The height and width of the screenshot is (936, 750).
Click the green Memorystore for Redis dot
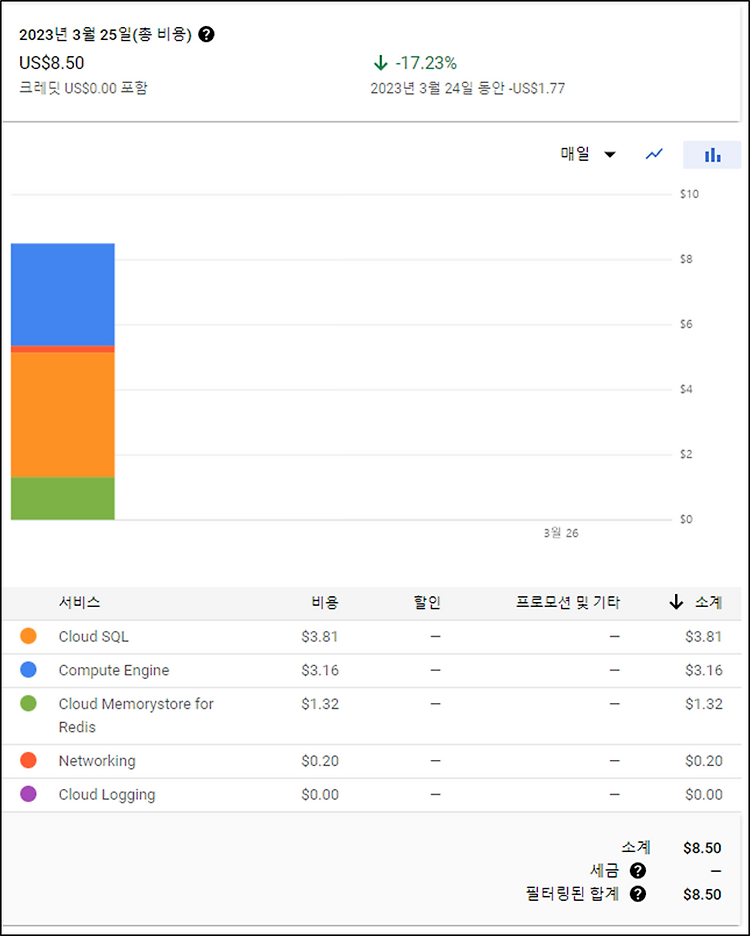point(28,703)
